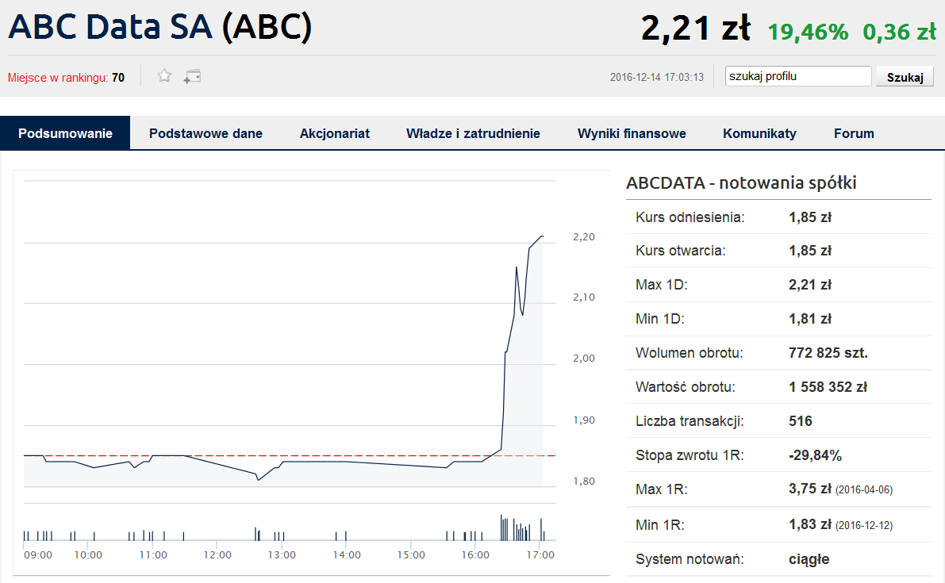Screen dimensions: 945x583
Task: Click the current price 2,21 zł
Action: pyautogui.click(x=695, y=28)
